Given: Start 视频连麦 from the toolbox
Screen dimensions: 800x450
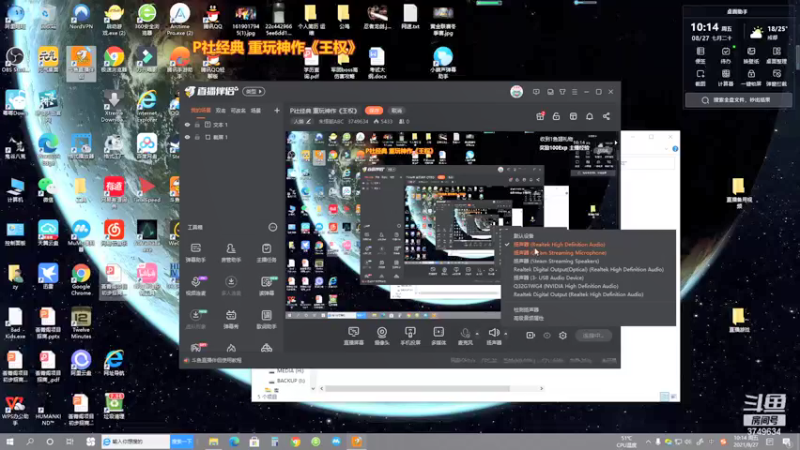Looking at the screenshot, I should [x=196, y=286].
